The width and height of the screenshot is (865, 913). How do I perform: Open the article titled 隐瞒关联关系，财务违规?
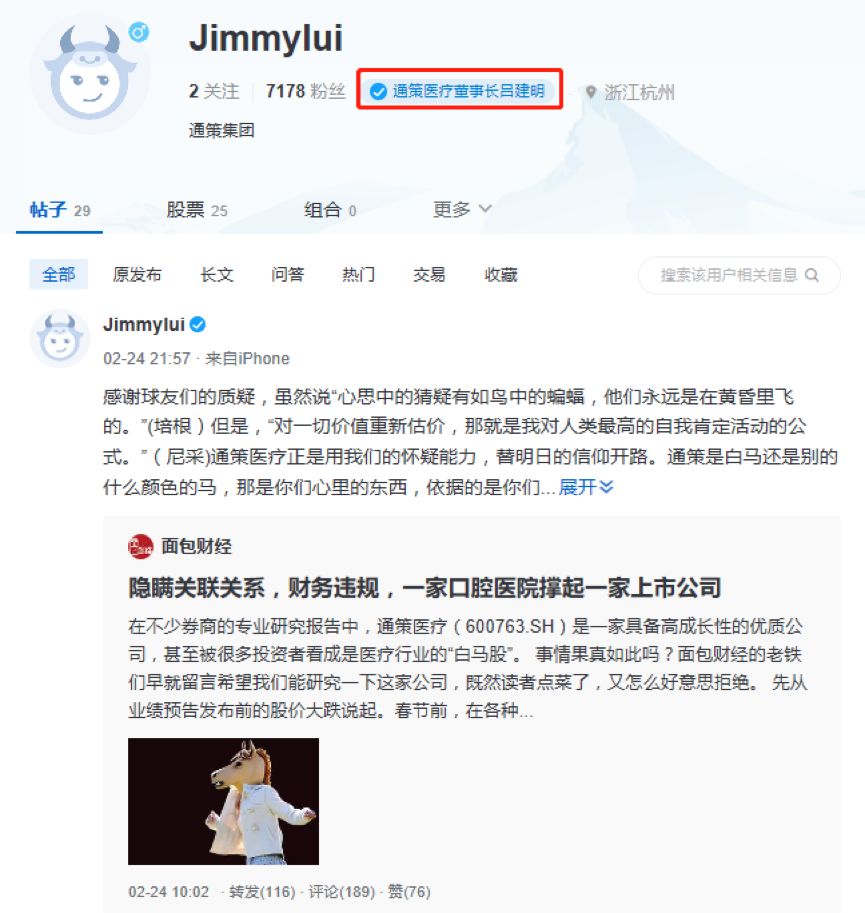(x=424, y=588)
